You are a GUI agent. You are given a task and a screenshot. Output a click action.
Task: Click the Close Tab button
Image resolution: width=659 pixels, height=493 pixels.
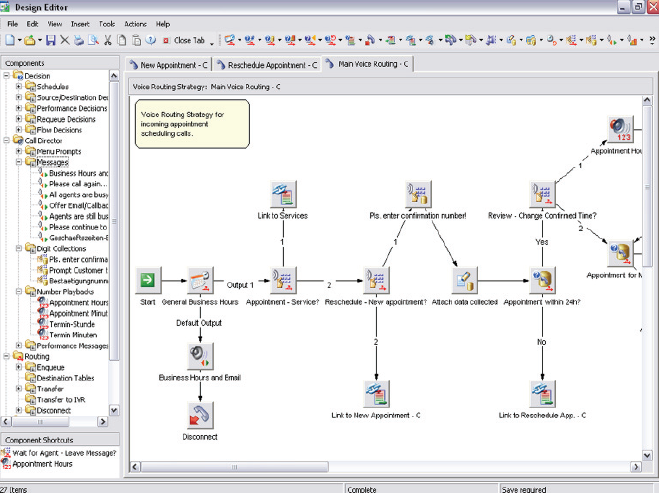(188, 41)
